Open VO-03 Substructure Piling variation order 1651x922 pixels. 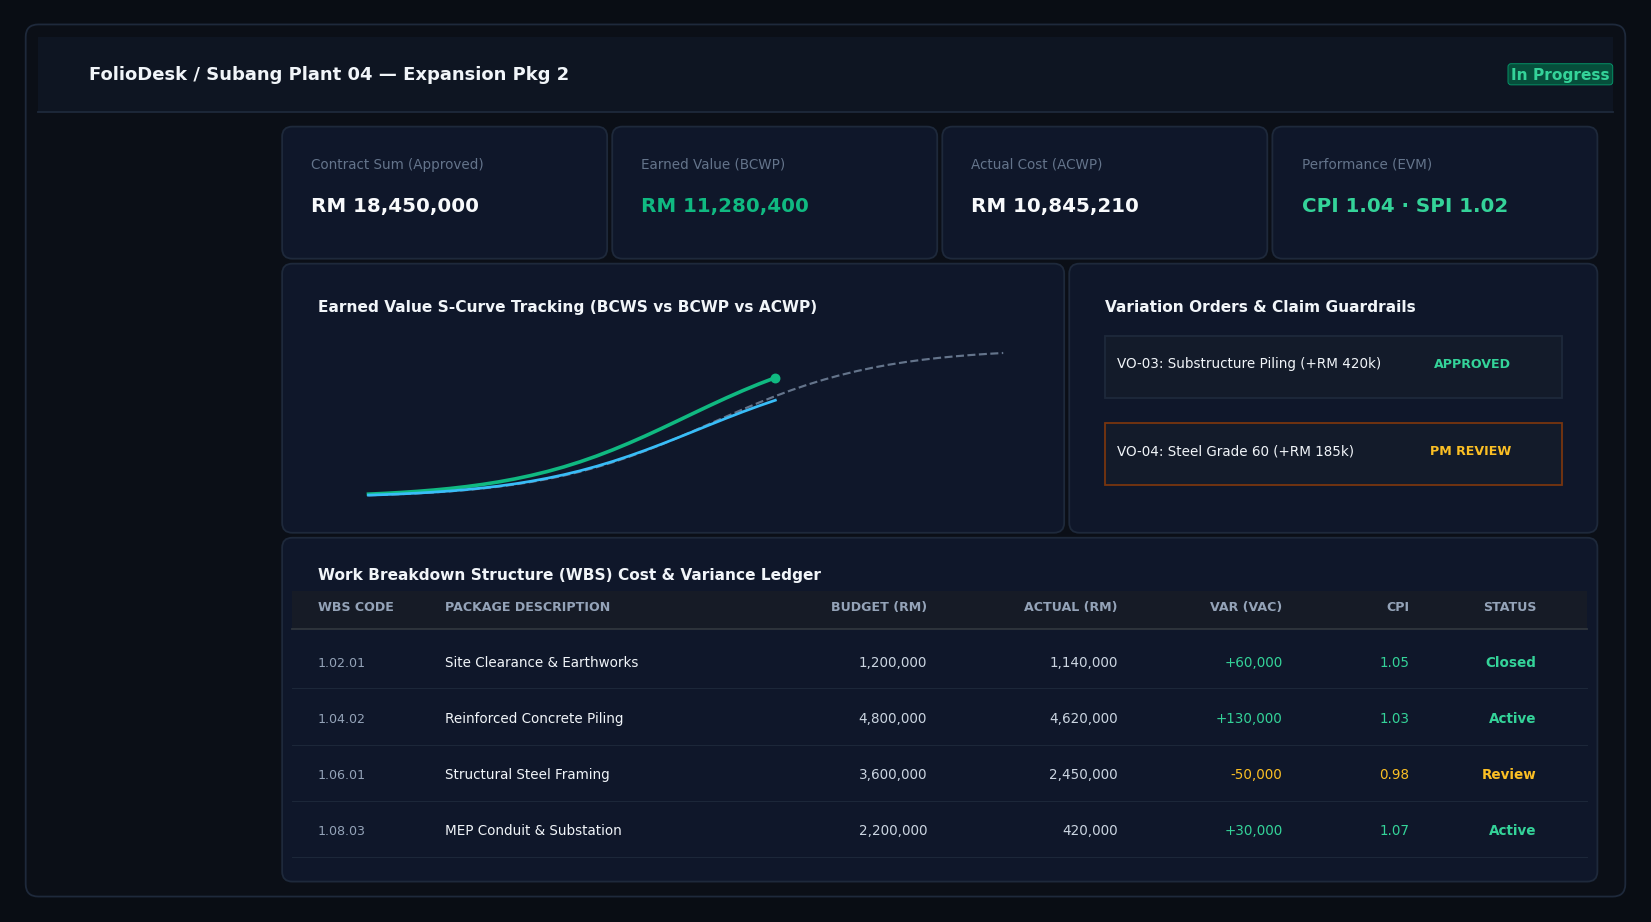(1333, 366)
